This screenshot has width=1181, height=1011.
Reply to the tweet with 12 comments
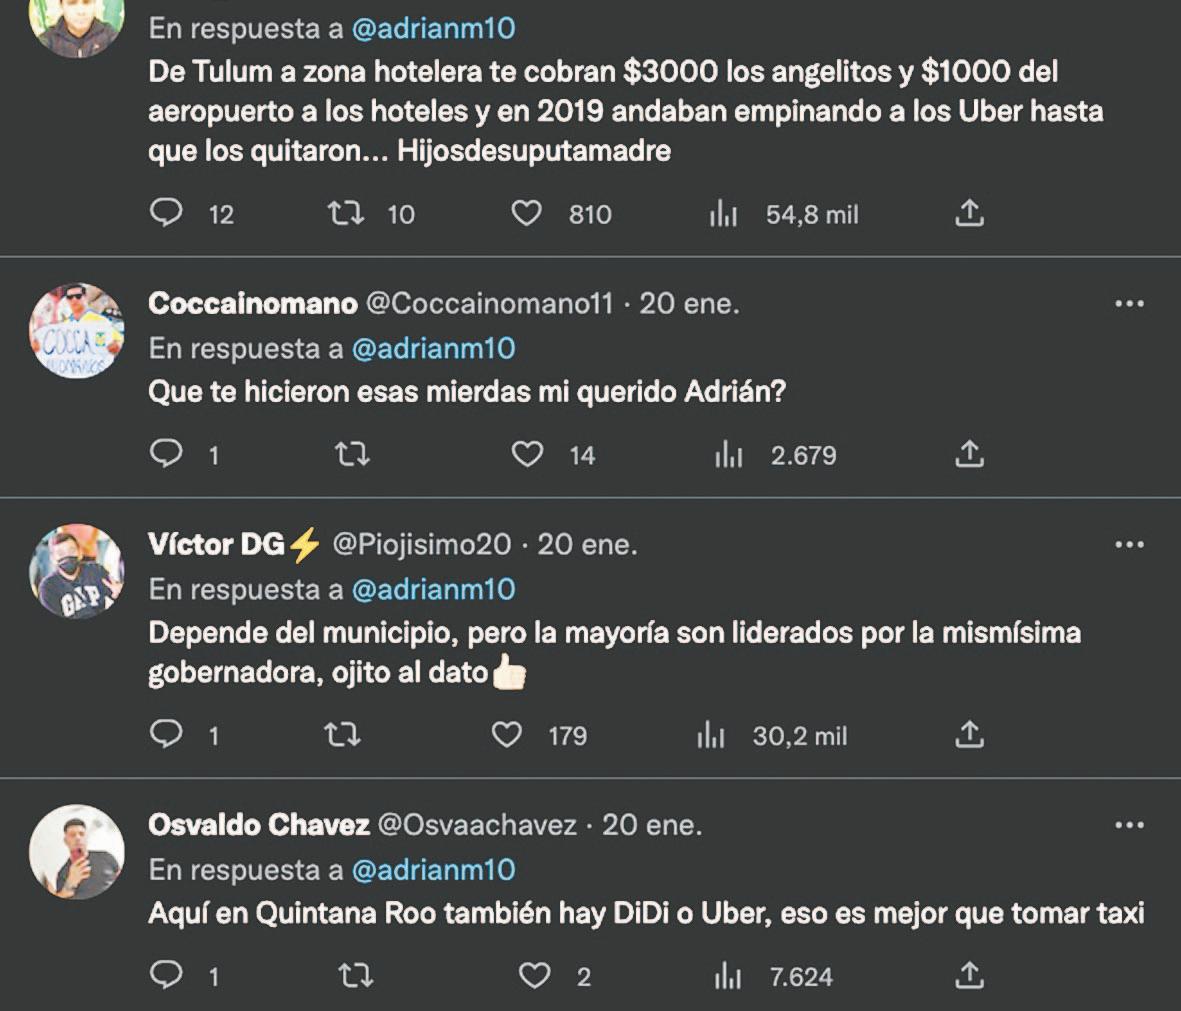tap(166, 214)
